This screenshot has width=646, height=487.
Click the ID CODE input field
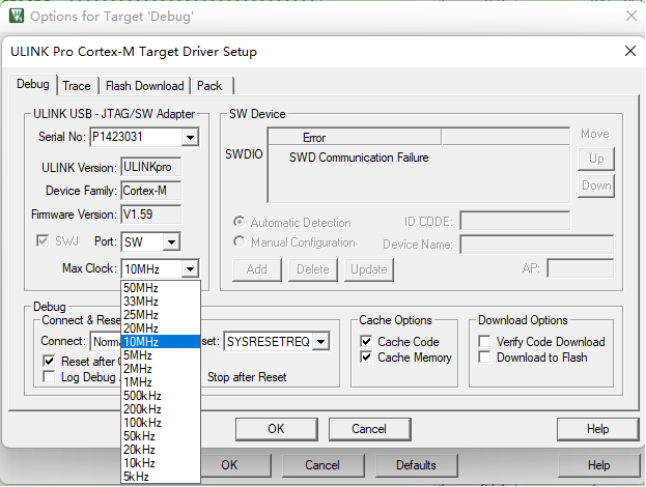514,221
